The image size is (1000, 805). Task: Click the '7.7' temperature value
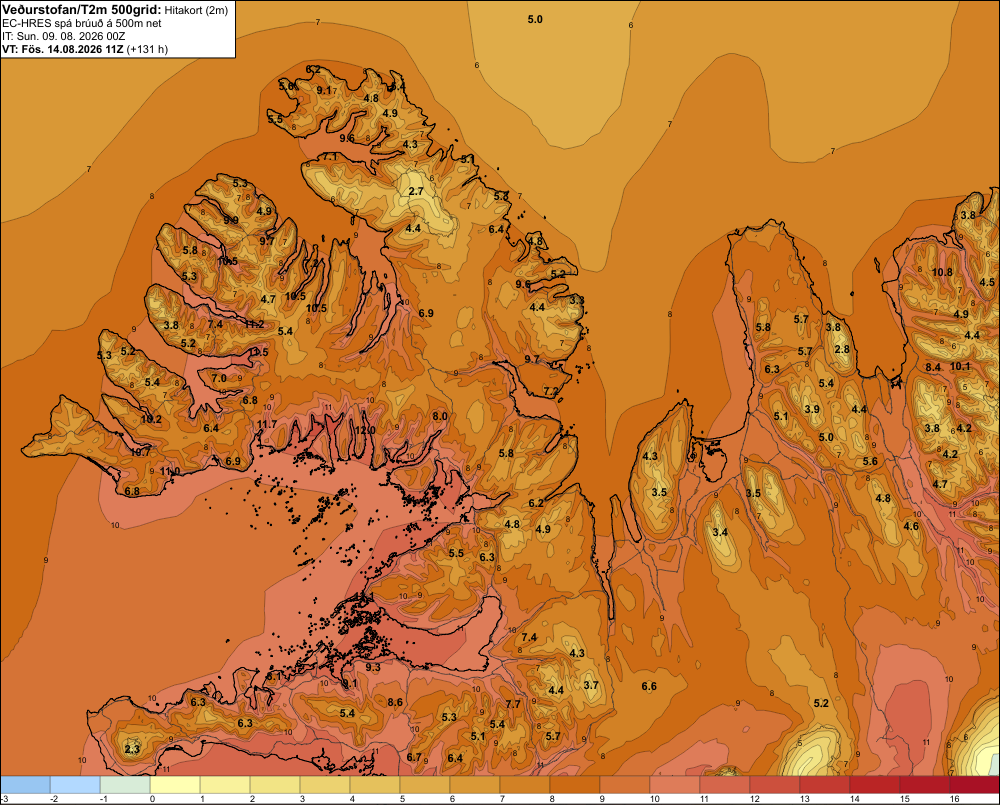[513, 704]
